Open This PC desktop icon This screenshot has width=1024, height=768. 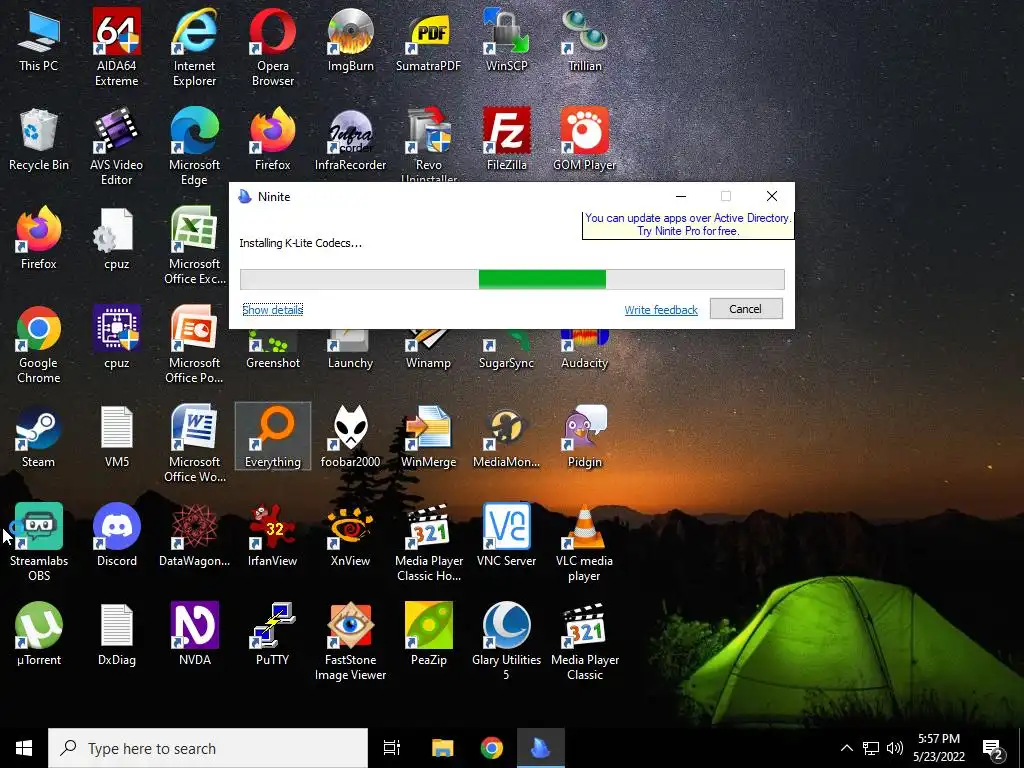[39, 40]
